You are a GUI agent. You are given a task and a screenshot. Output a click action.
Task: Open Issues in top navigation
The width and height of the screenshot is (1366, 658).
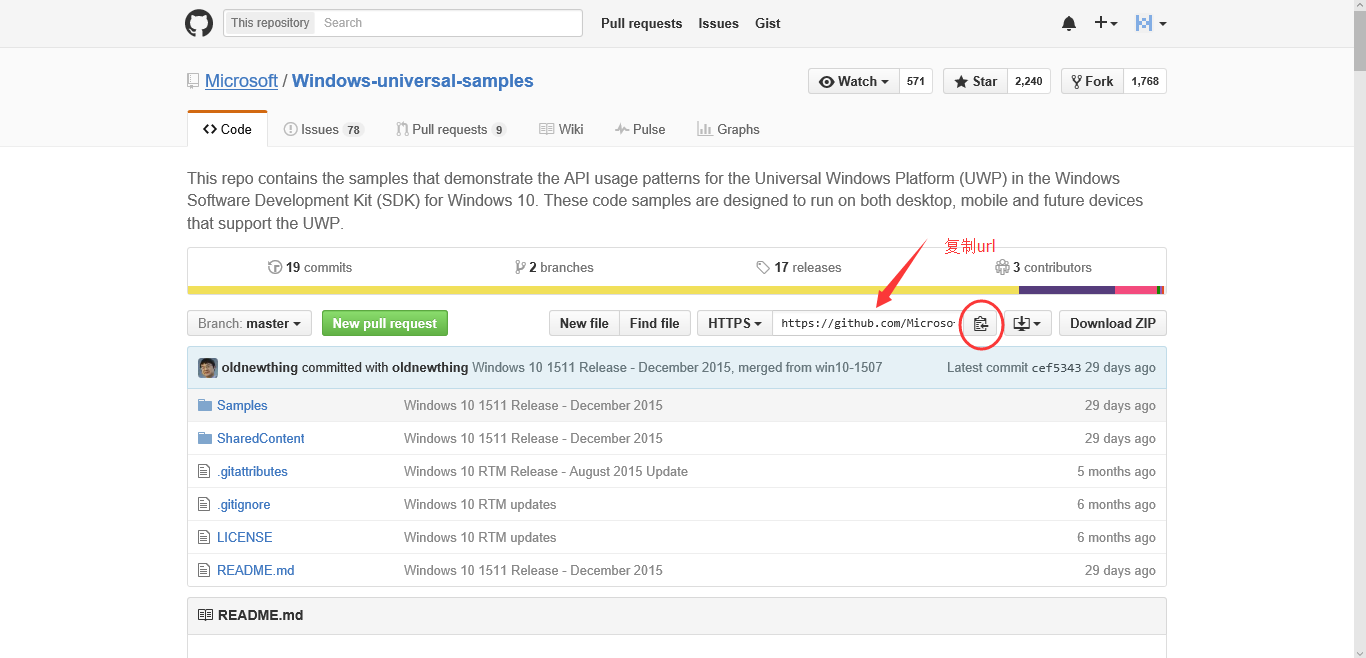[718, 23]
